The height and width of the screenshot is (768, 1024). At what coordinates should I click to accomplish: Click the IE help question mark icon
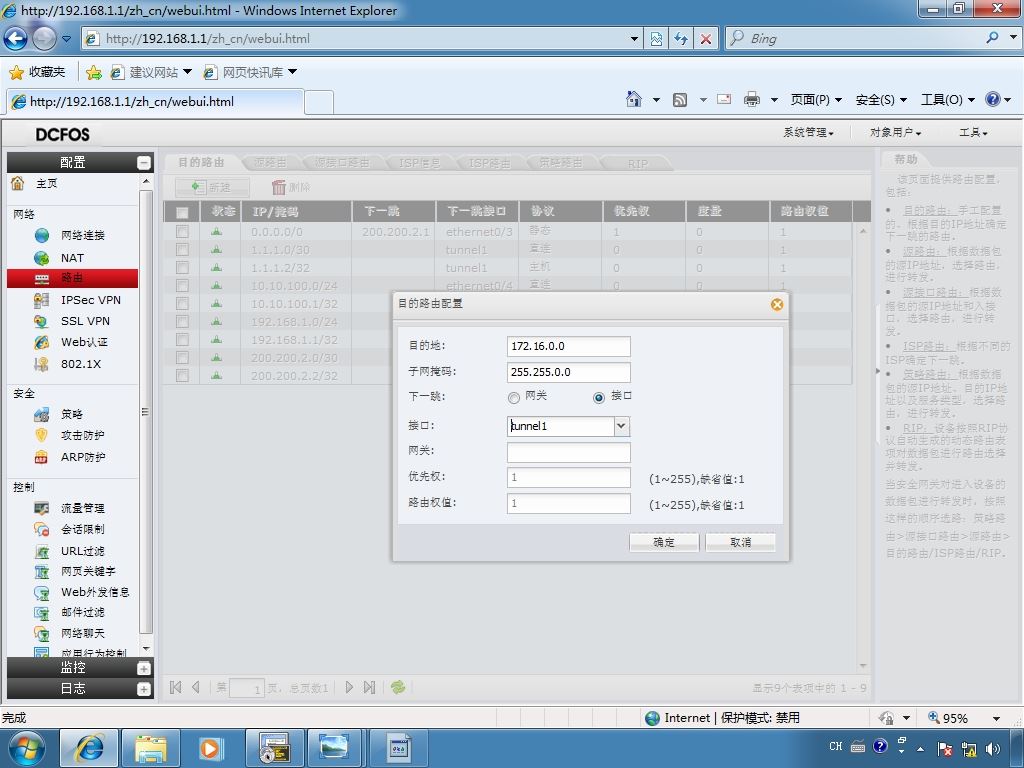tap(993, 99)
